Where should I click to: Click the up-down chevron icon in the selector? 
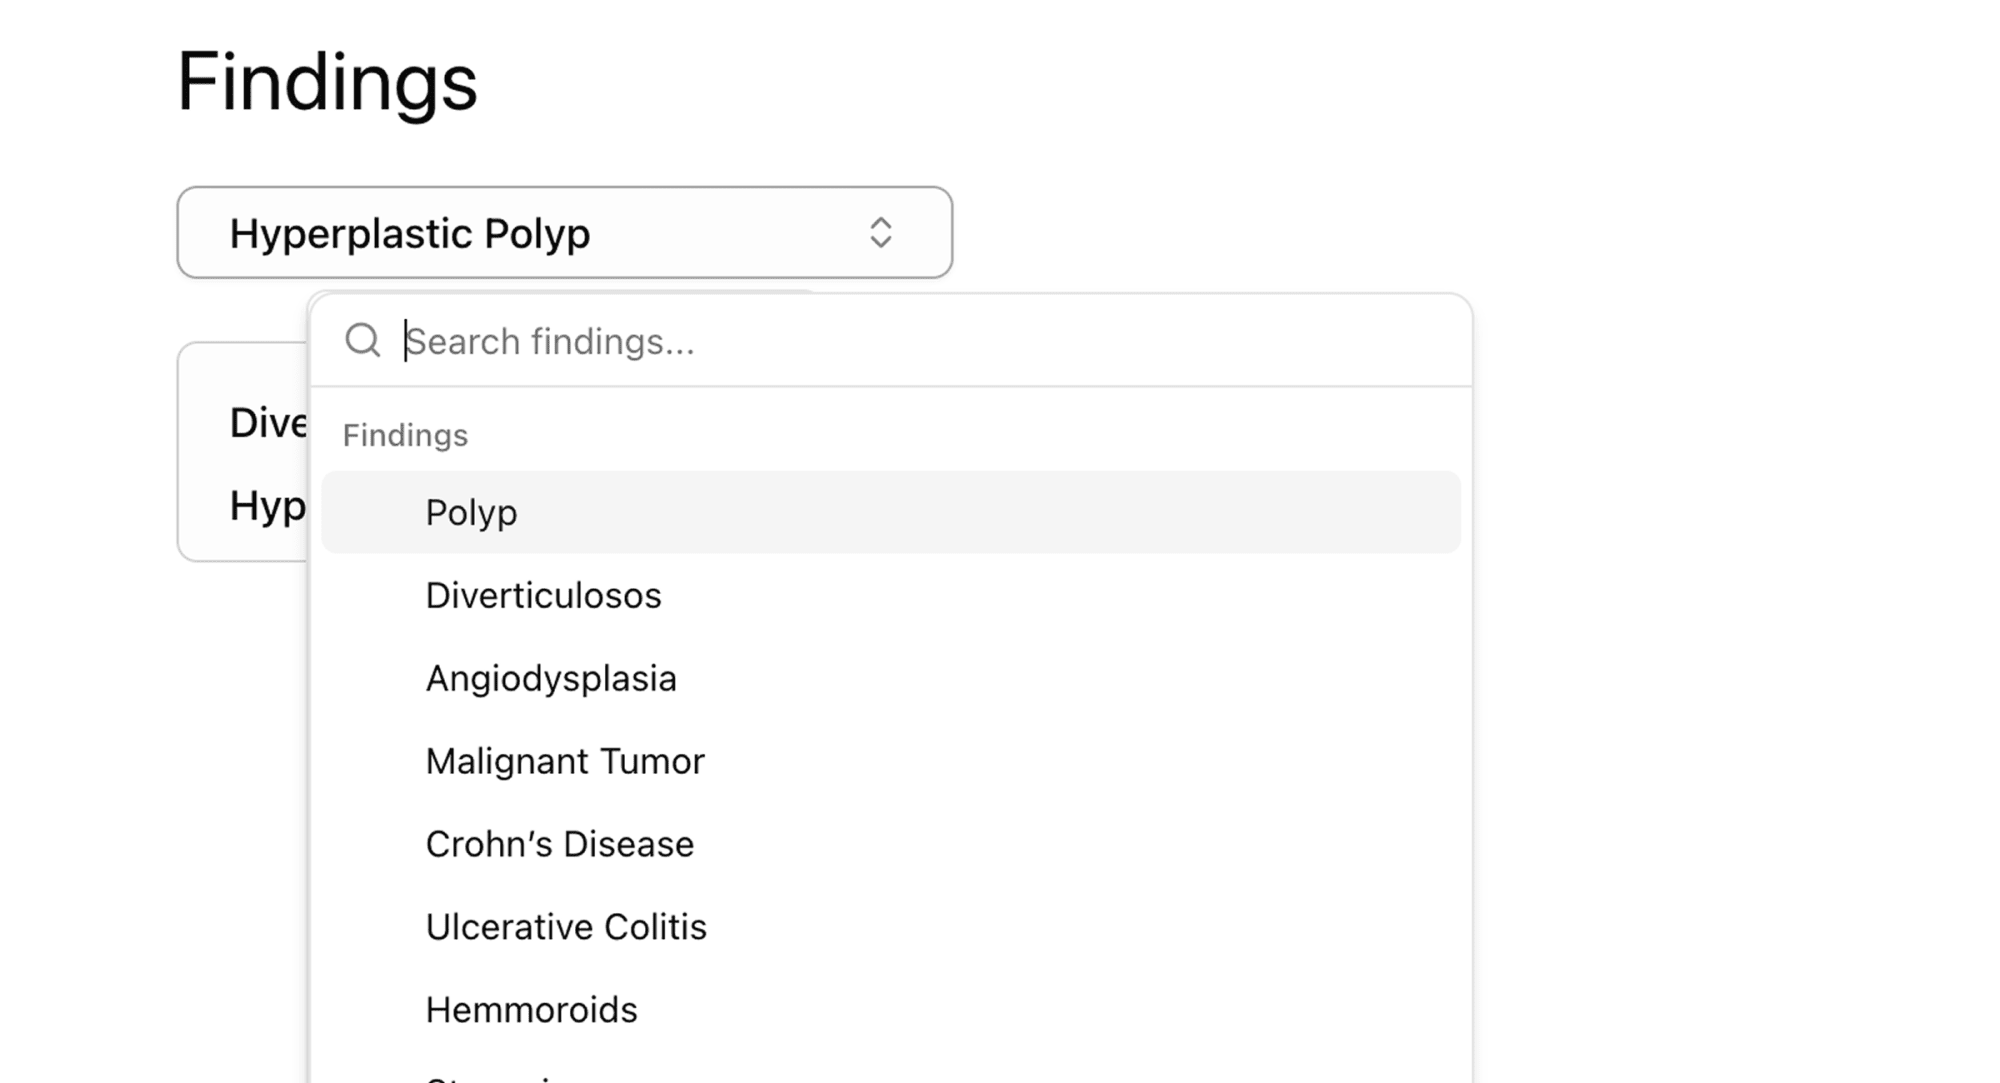click(880, 233)
